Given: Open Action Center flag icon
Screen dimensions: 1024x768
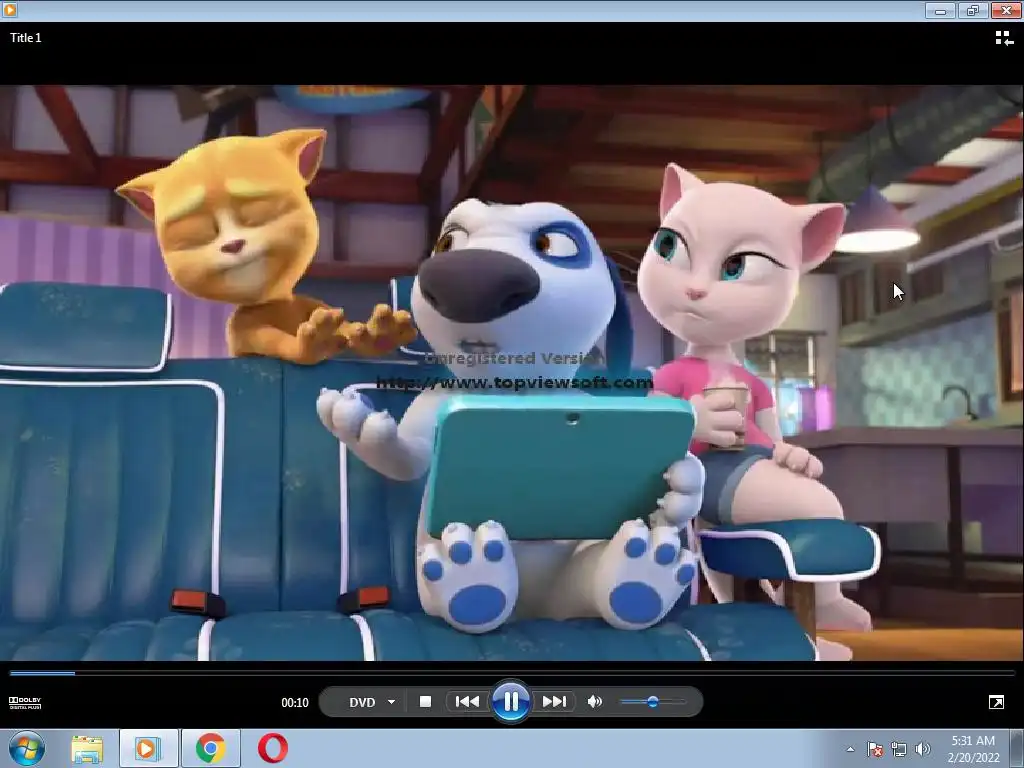Looking at the screenshot, I should pyautogui.click(x=875, y=749).
